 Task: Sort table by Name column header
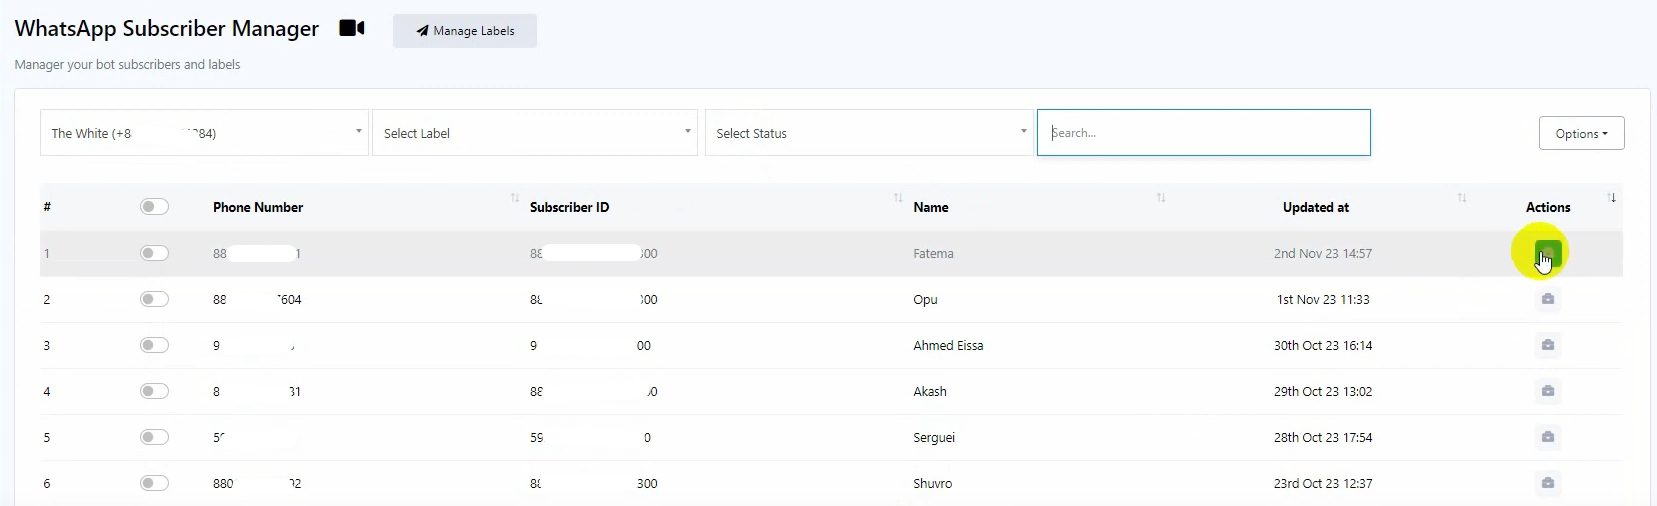[931, 207]
